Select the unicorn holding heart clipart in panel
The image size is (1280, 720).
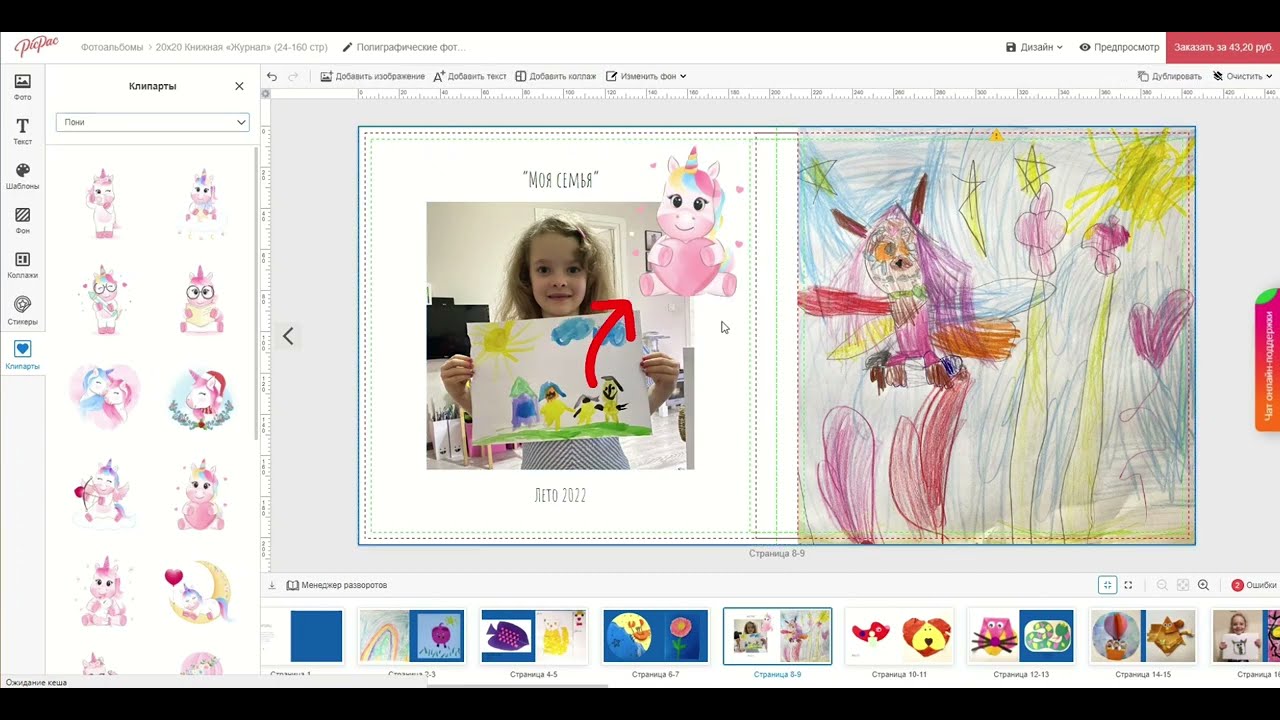[x=201, y=494]
